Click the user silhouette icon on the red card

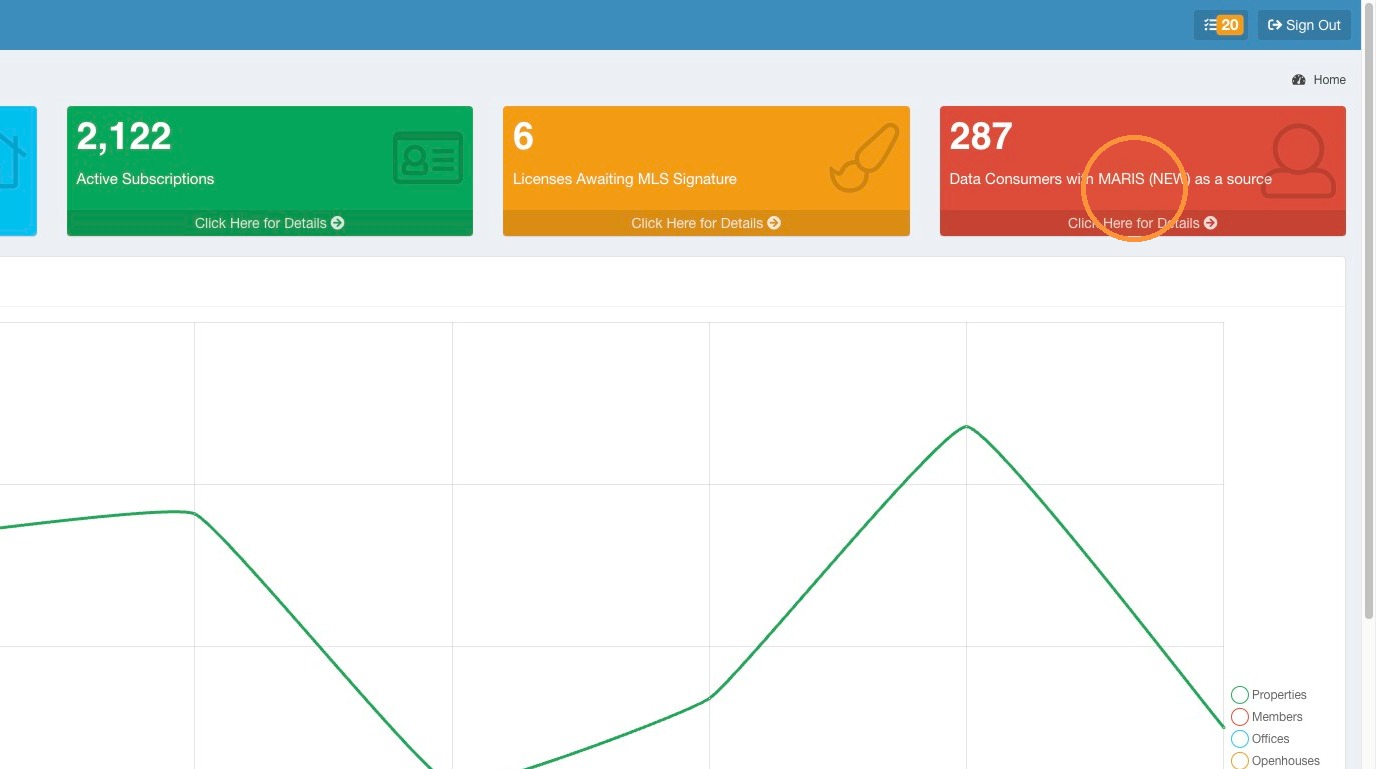point(1298,160)
